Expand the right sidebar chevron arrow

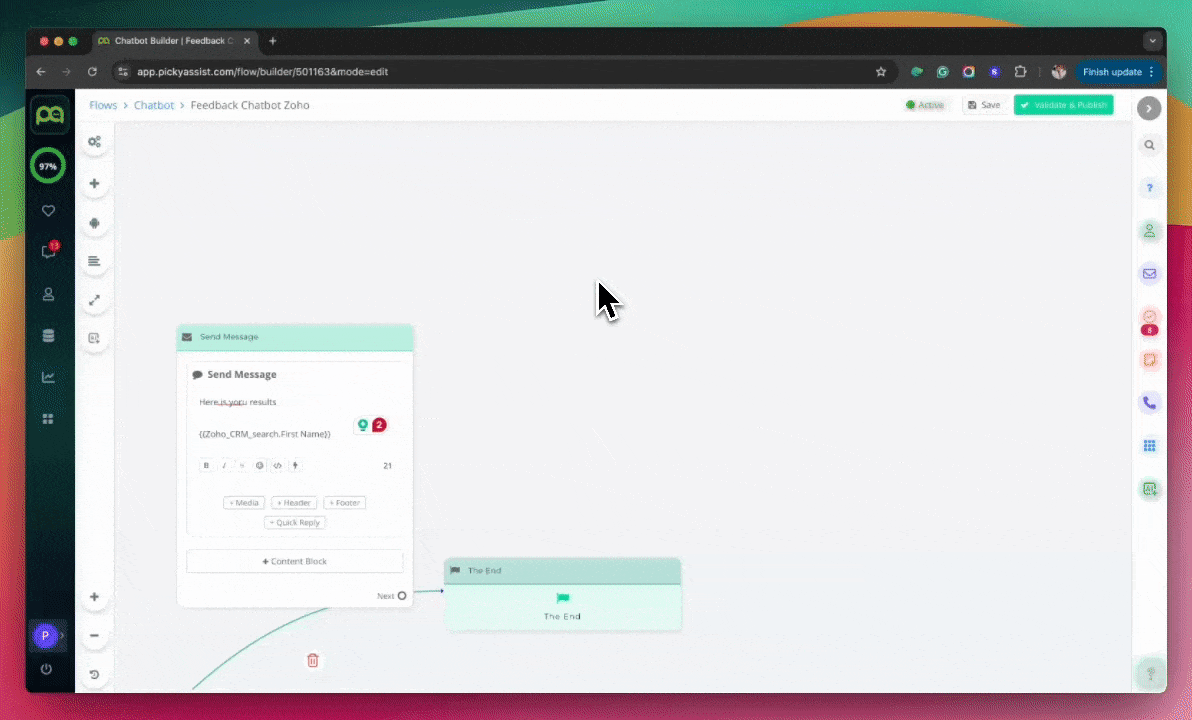click(x=1149, y=108)
